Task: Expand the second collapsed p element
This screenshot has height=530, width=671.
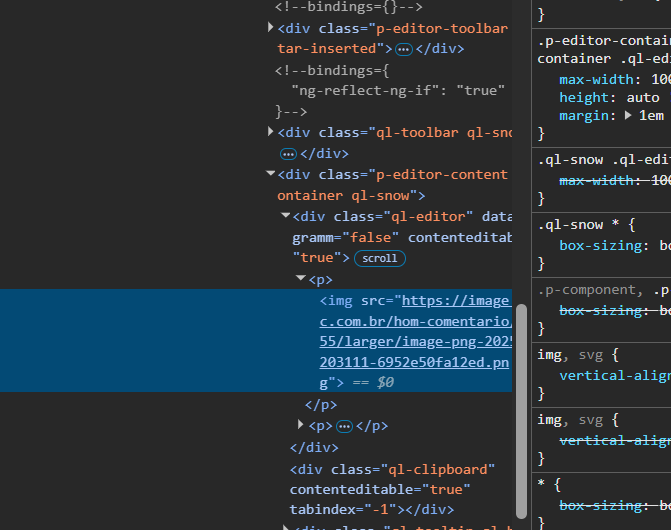Action: pyautogui.click(x=301, y=425)
